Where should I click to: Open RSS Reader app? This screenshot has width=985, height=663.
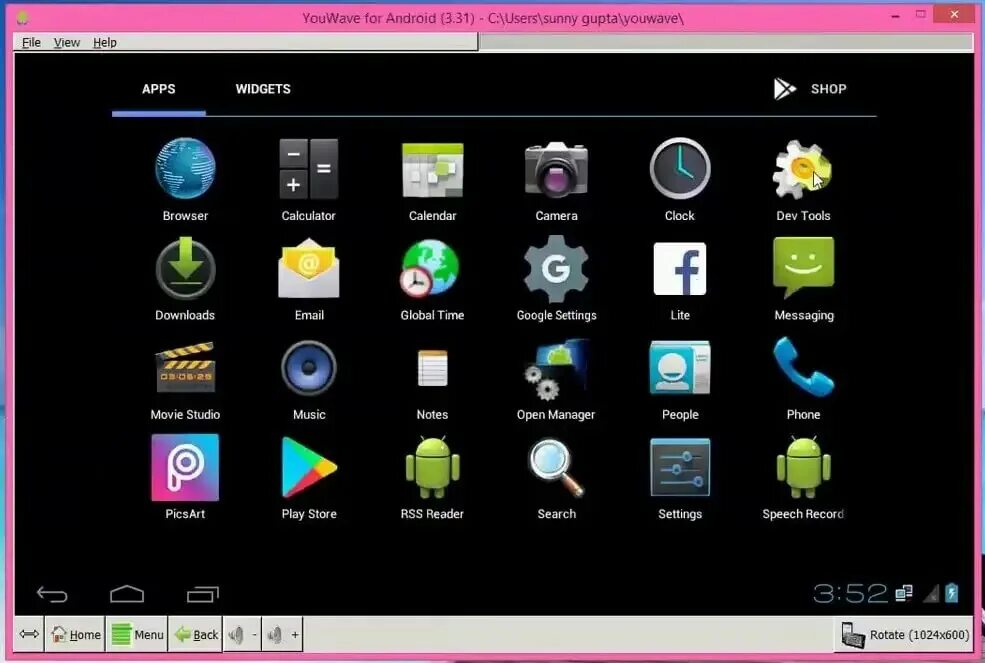[x=432, y=468]
